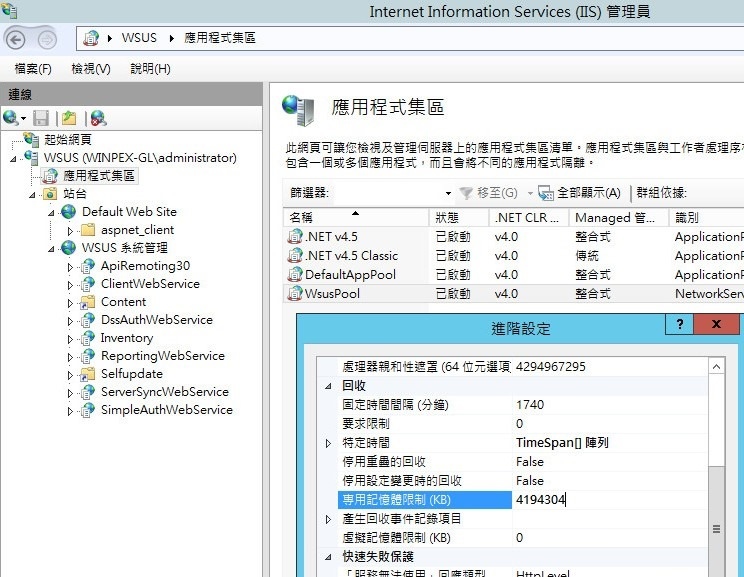Click the DssAuthWebService application icon
Image resolution: width=744 pixels, height=577 pixels.
(x=87, y=320)
